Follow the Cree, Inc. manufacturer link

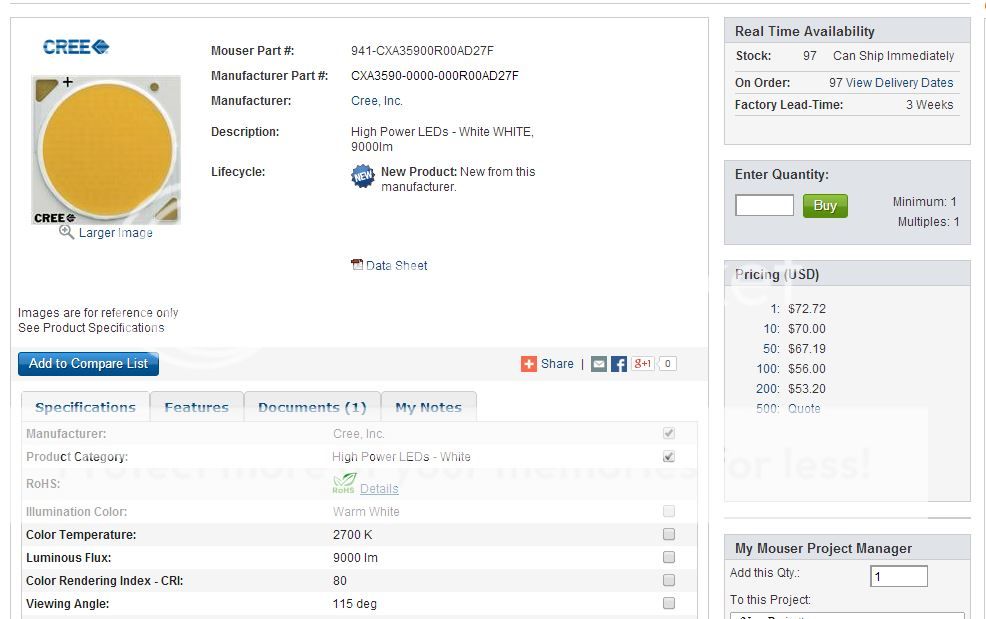377,101
